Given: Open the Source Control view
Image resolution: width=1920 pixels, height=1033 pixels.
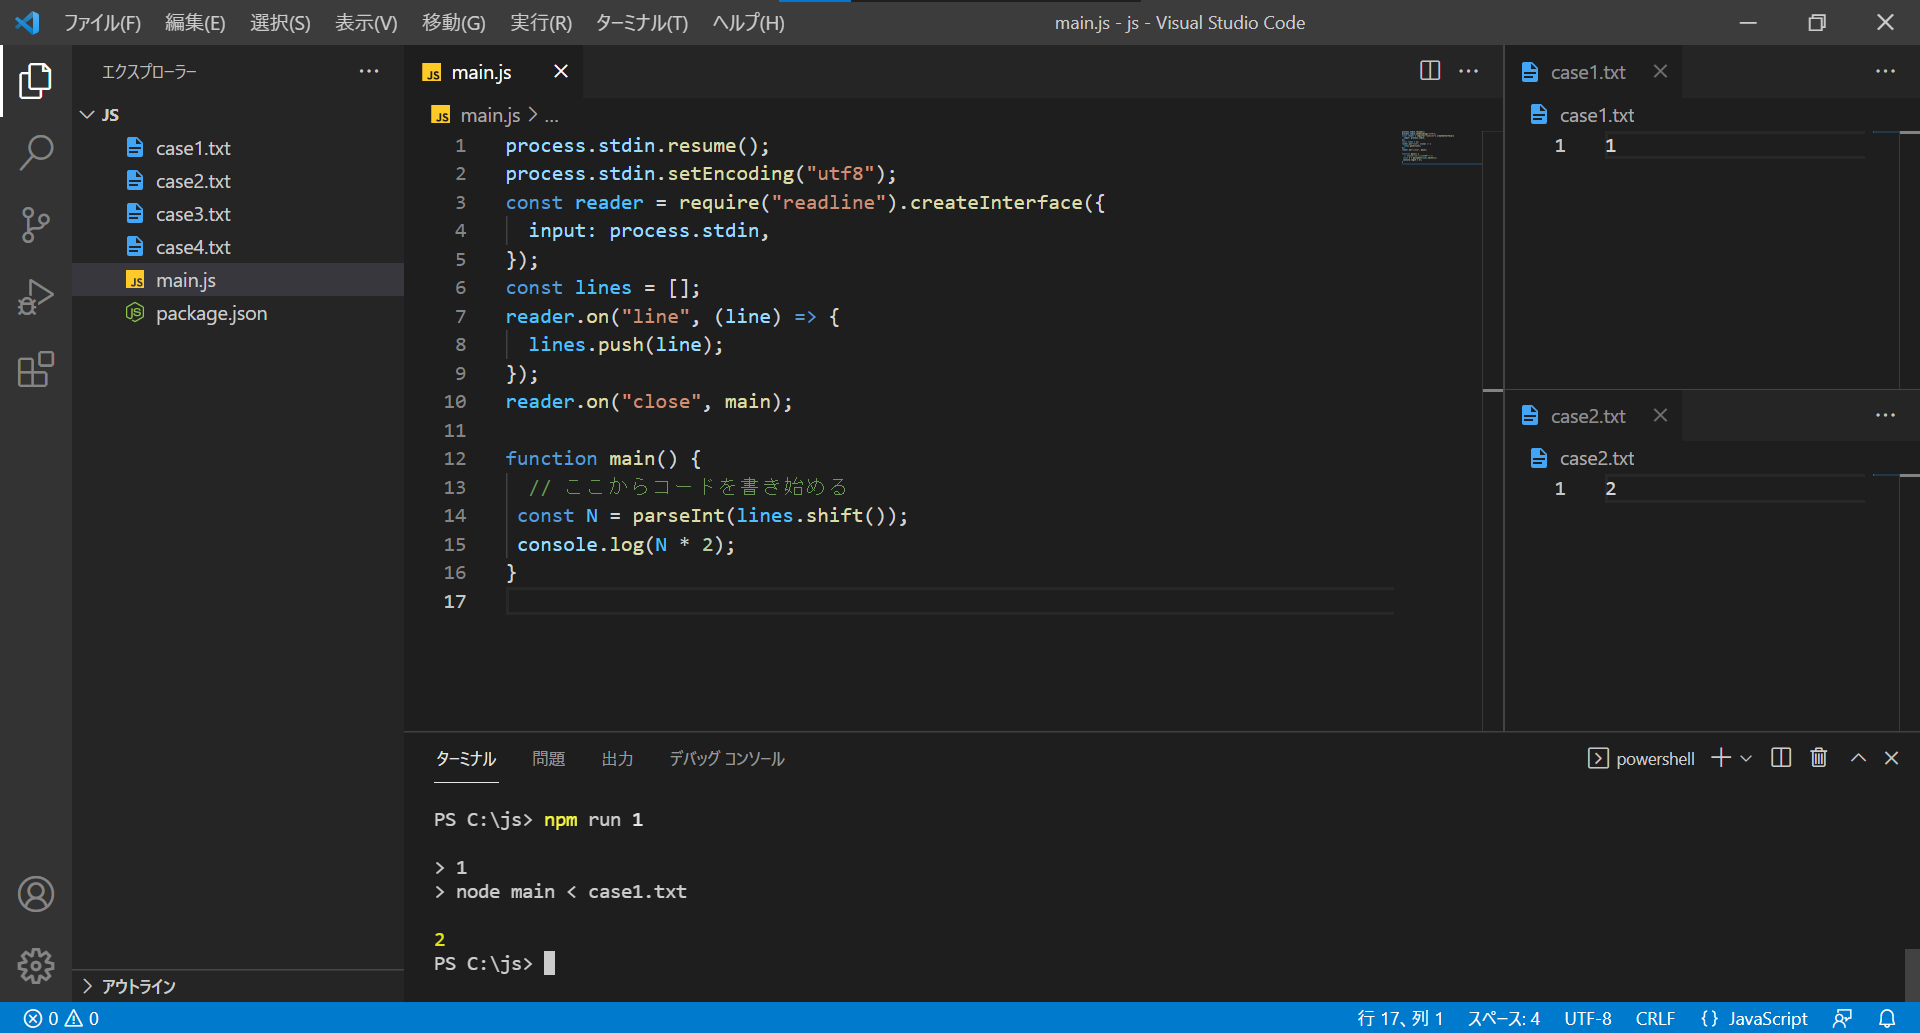Looking at the screenshot, I should [x=36, y=225].
